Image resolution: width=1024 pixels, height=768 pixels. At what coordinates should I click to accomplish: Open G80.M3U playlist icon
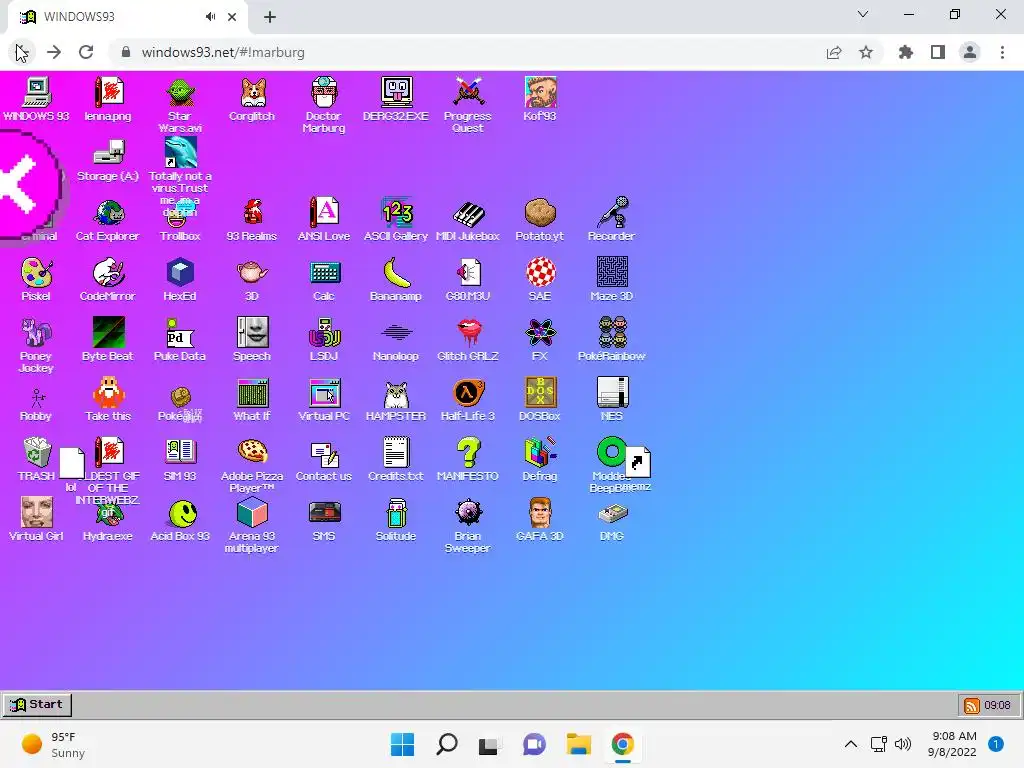468,273
